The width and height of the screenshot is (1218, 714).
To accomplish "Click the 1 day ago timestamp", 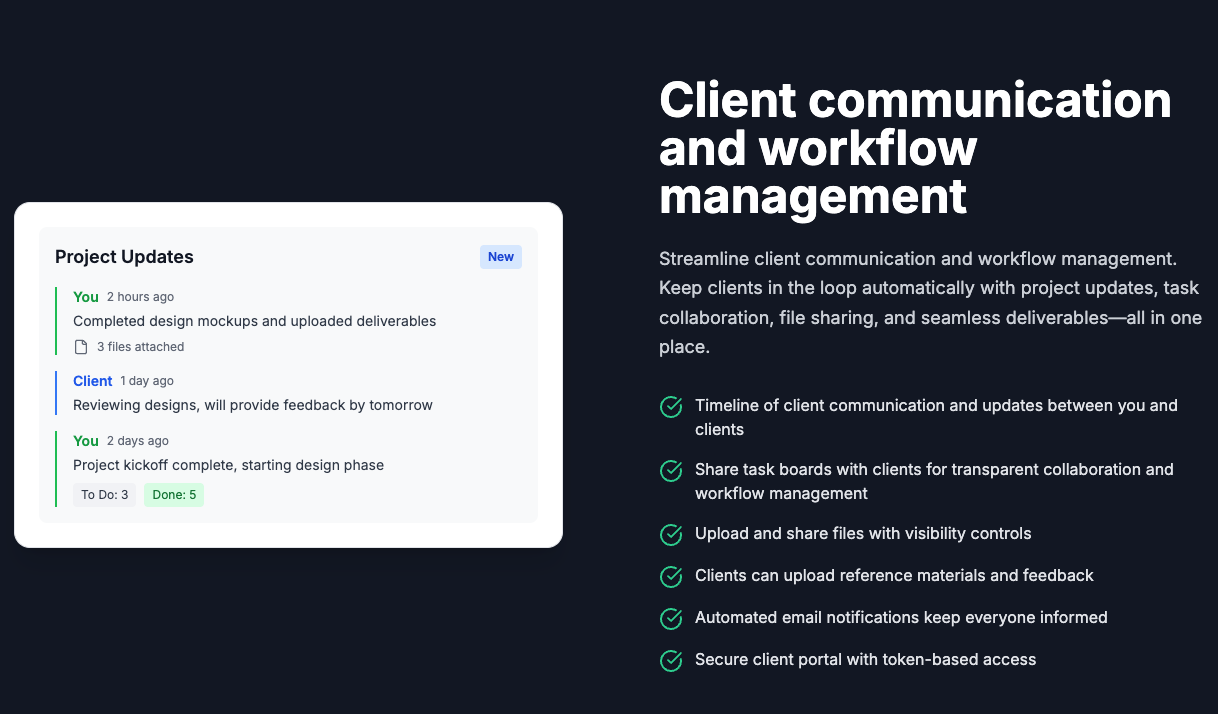I will tap(147, 381).
